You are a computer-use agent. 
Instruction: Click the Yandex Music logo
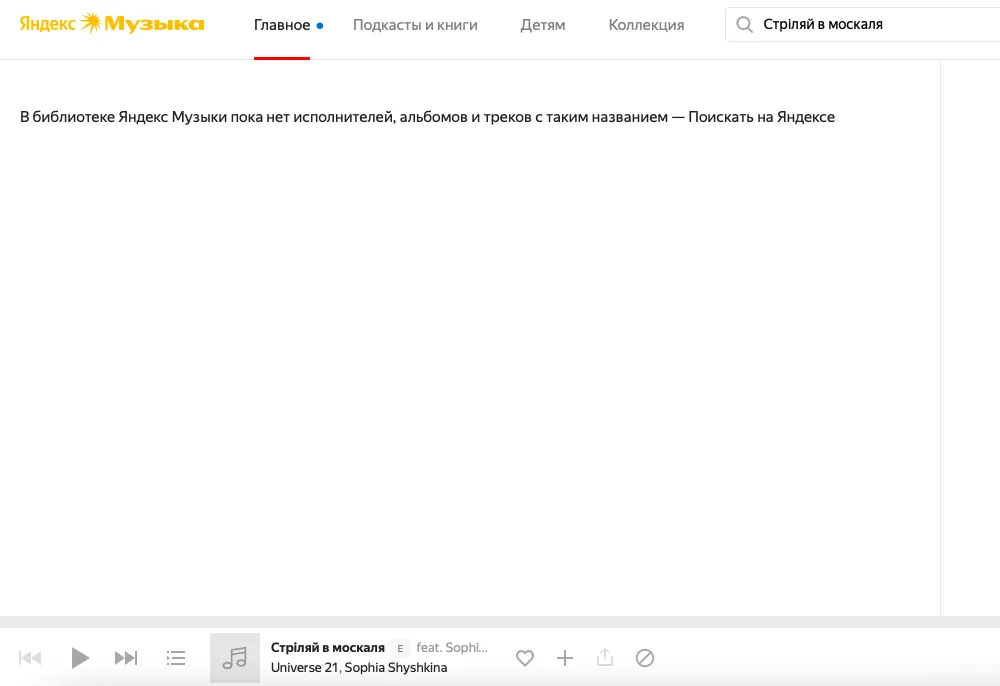112,24
